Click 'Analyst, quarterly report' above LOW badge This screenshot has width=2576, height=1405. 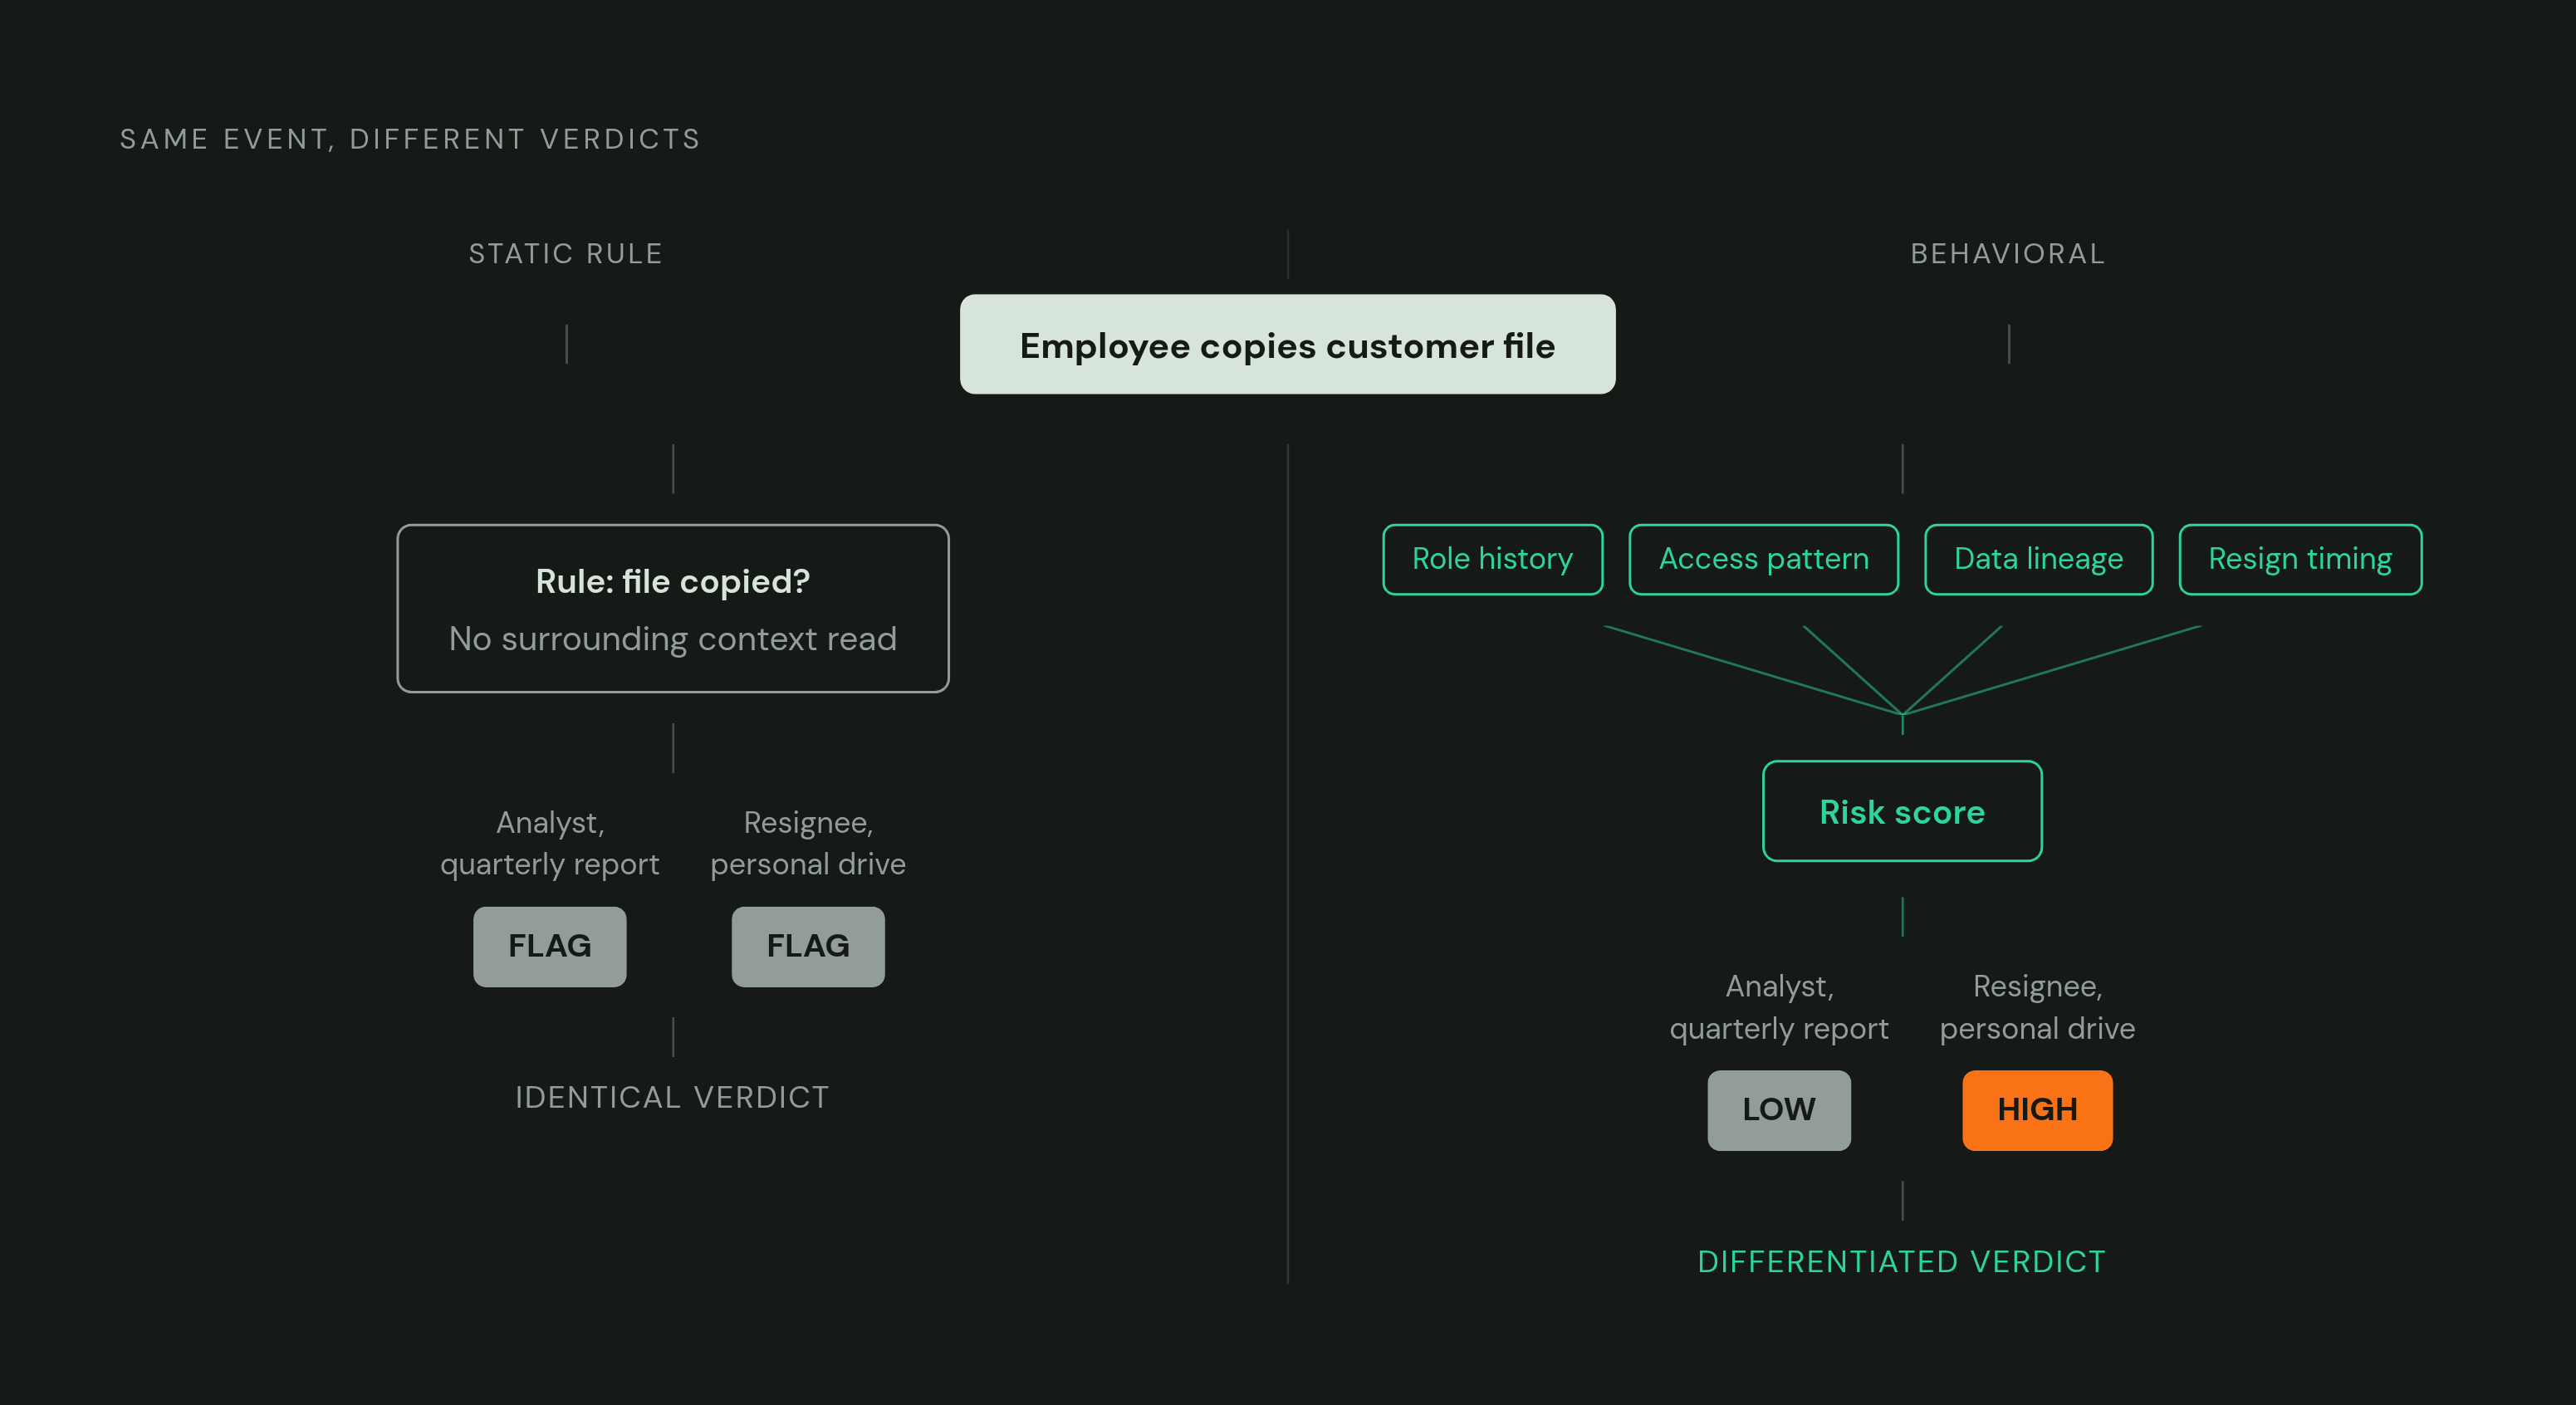click(1779, 1007)
